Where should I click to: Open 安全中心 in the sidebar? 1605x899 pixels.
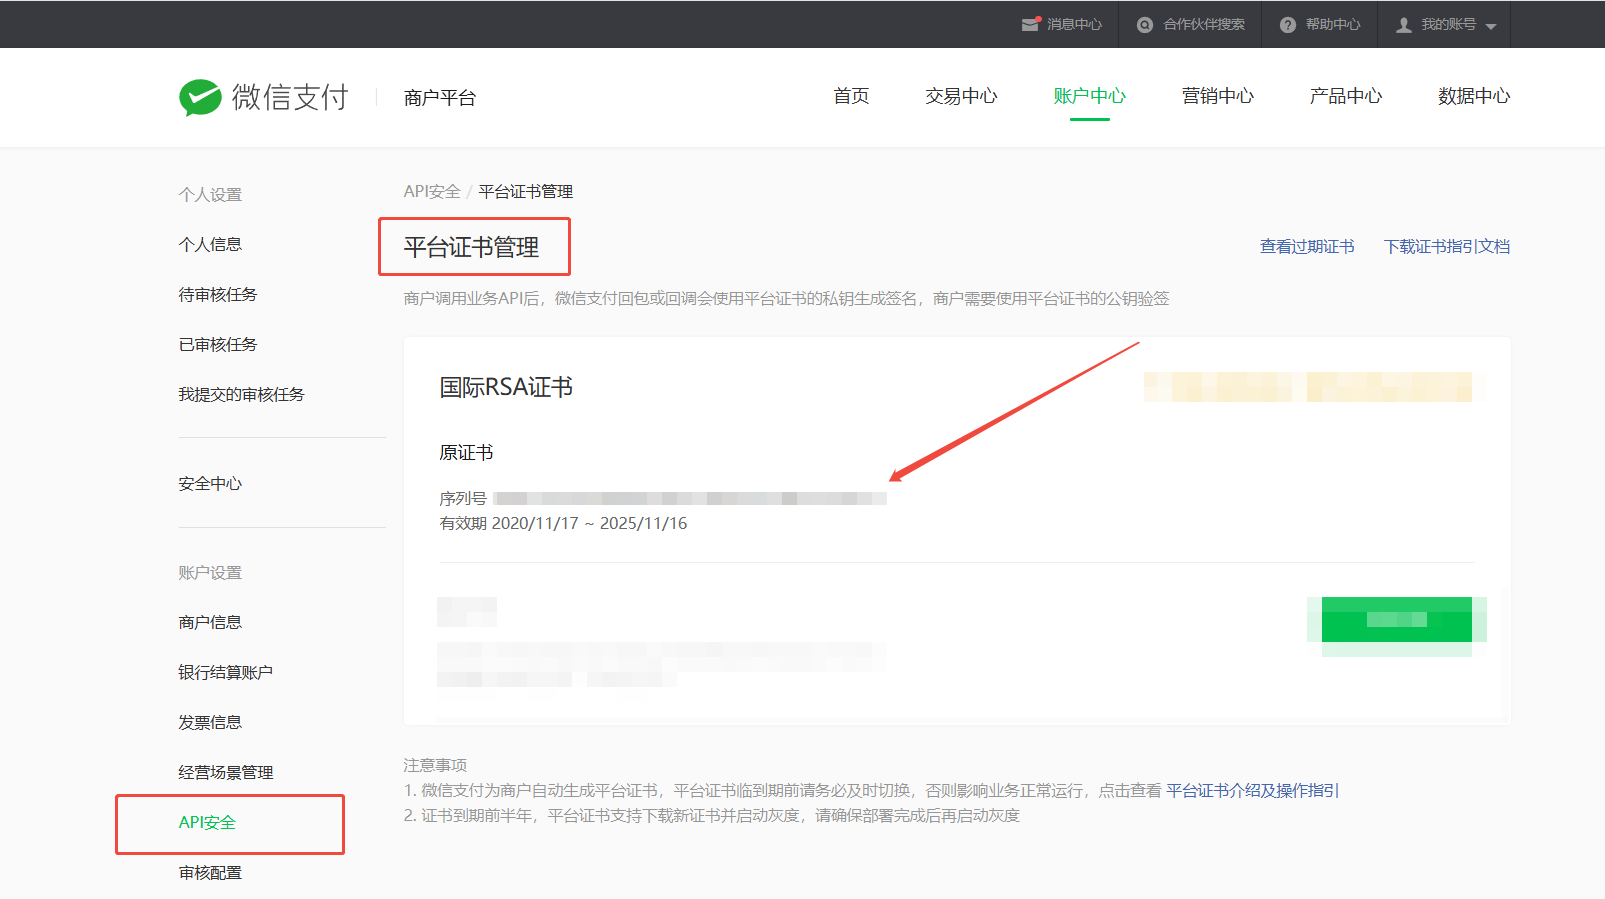210,484
